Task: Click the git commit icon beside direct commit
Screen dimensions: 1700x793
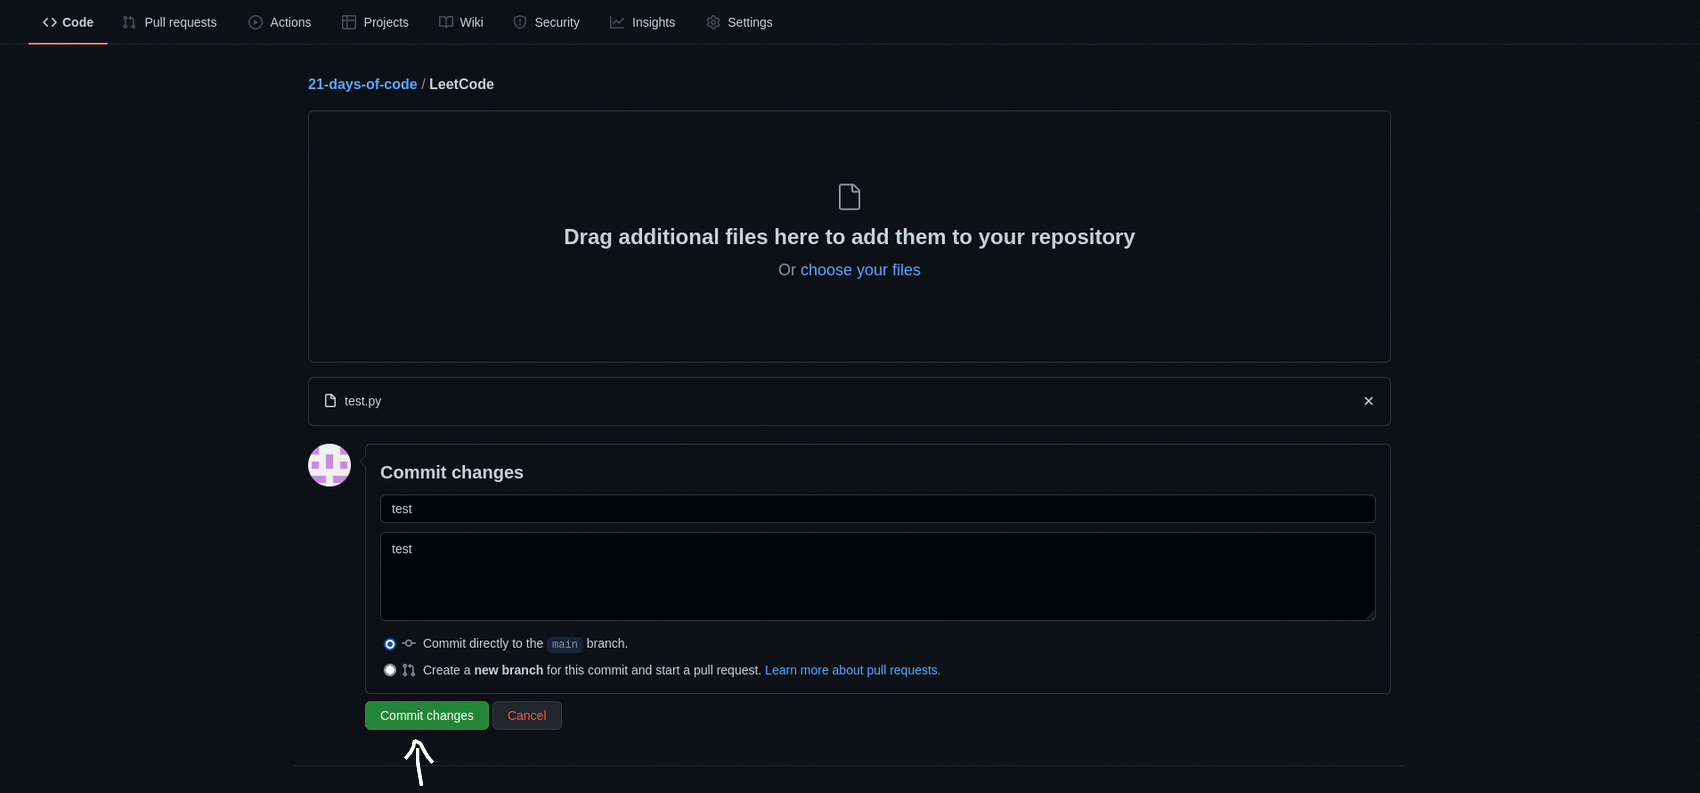Action: pyautogui.click(x=409, y=643)
